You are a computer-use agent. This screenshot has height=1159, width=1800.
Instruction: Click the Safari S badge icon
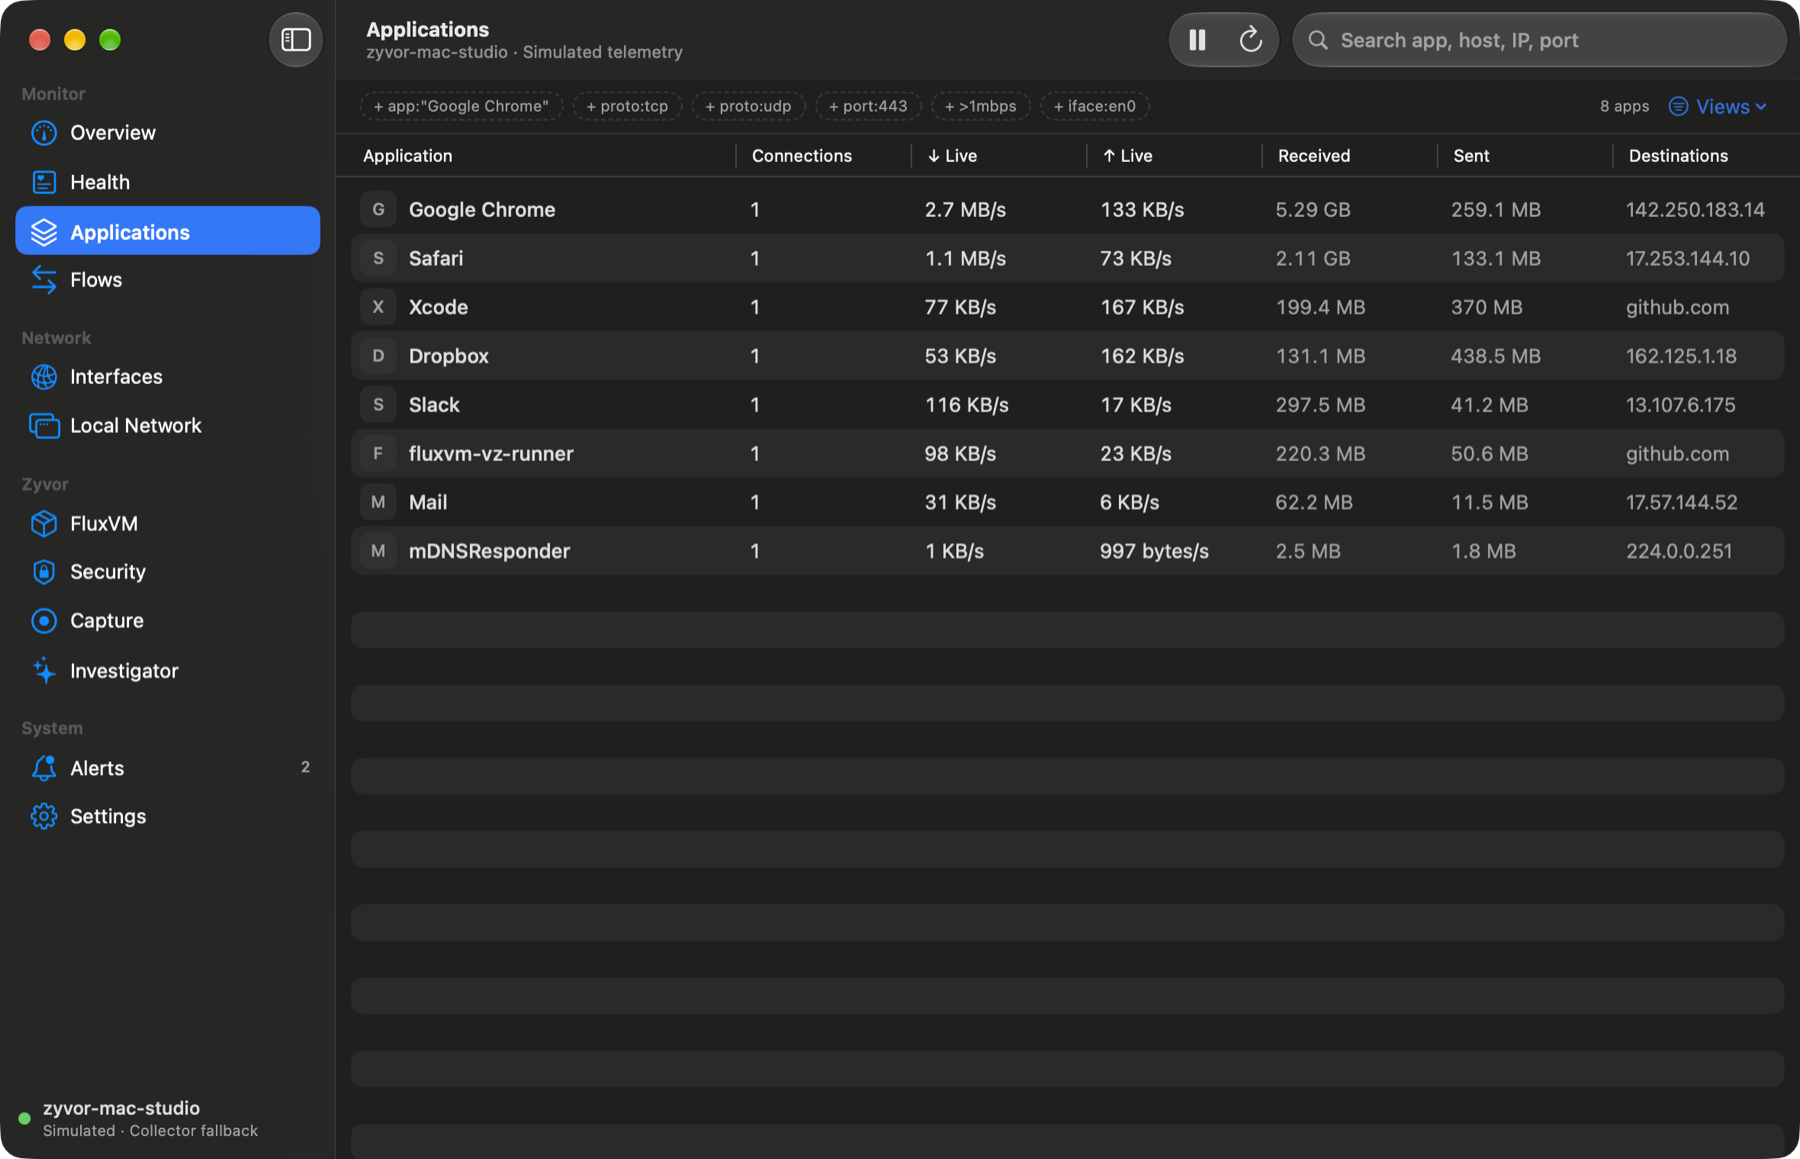point(378,258)
